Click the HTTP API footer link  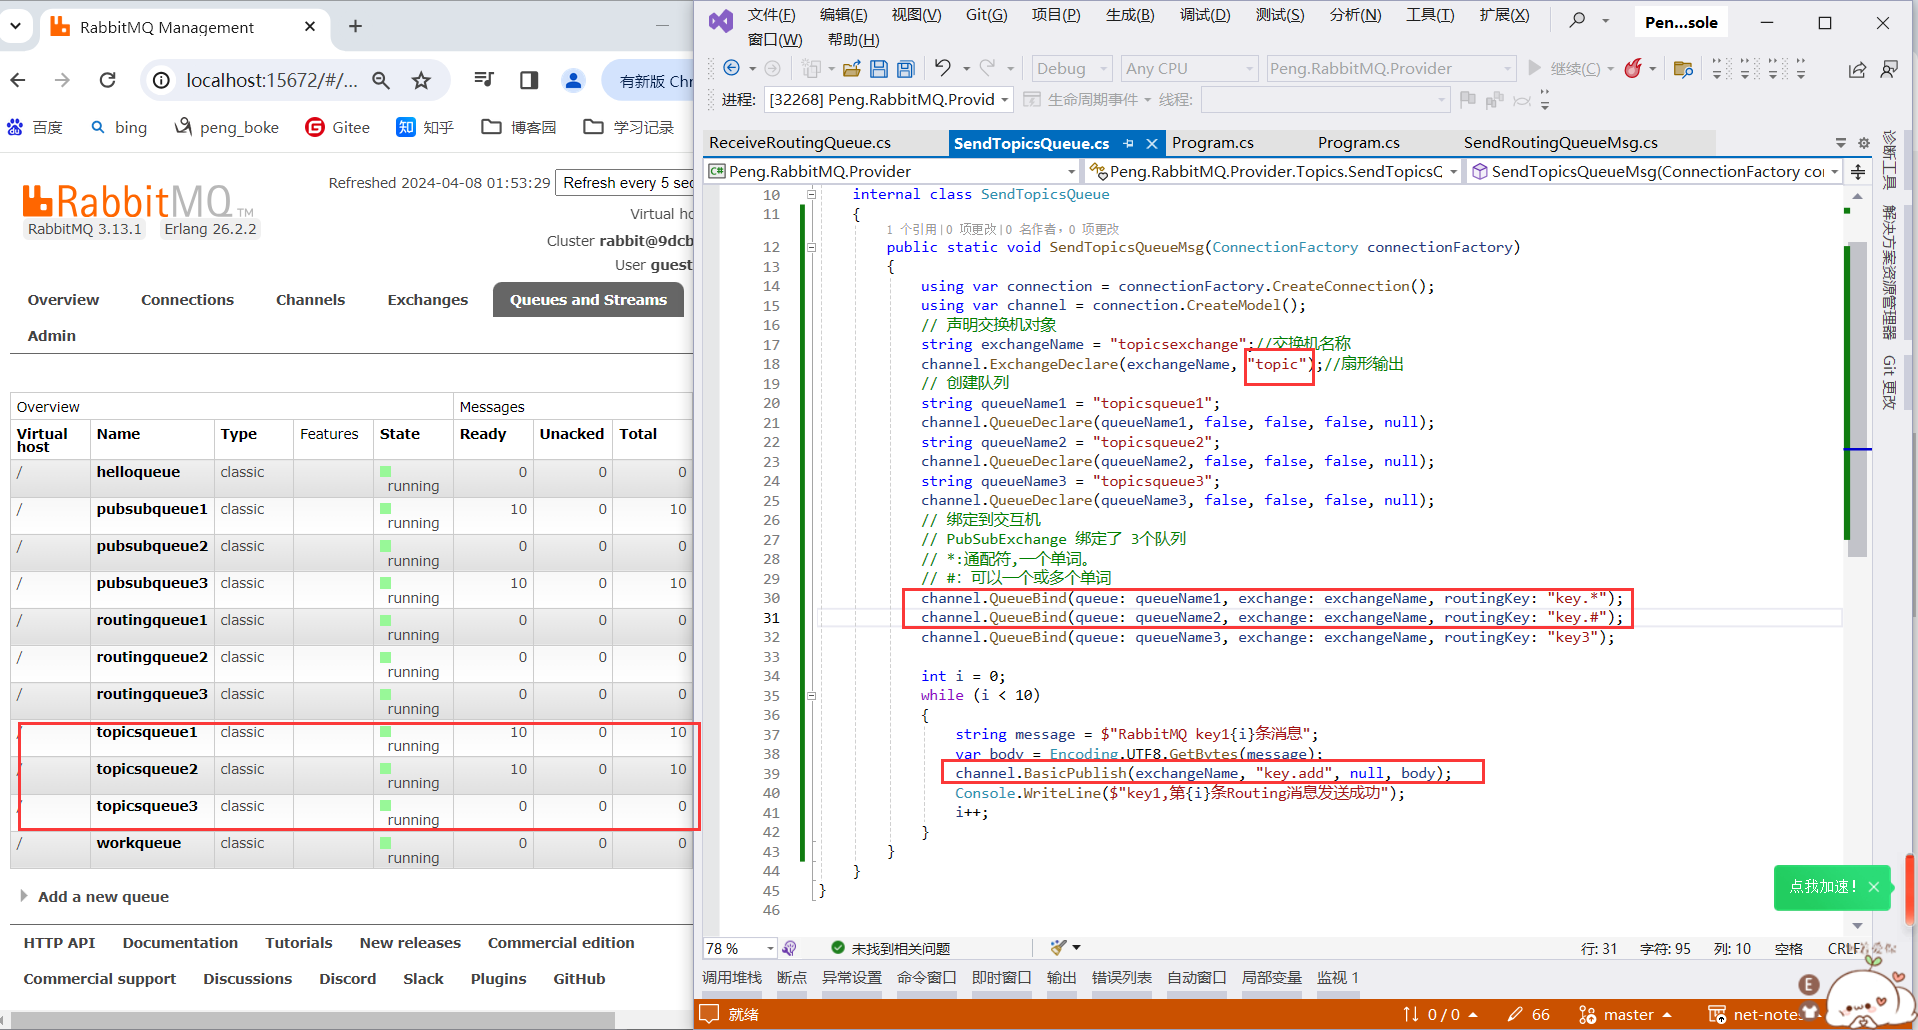click(x=59, y=943)
